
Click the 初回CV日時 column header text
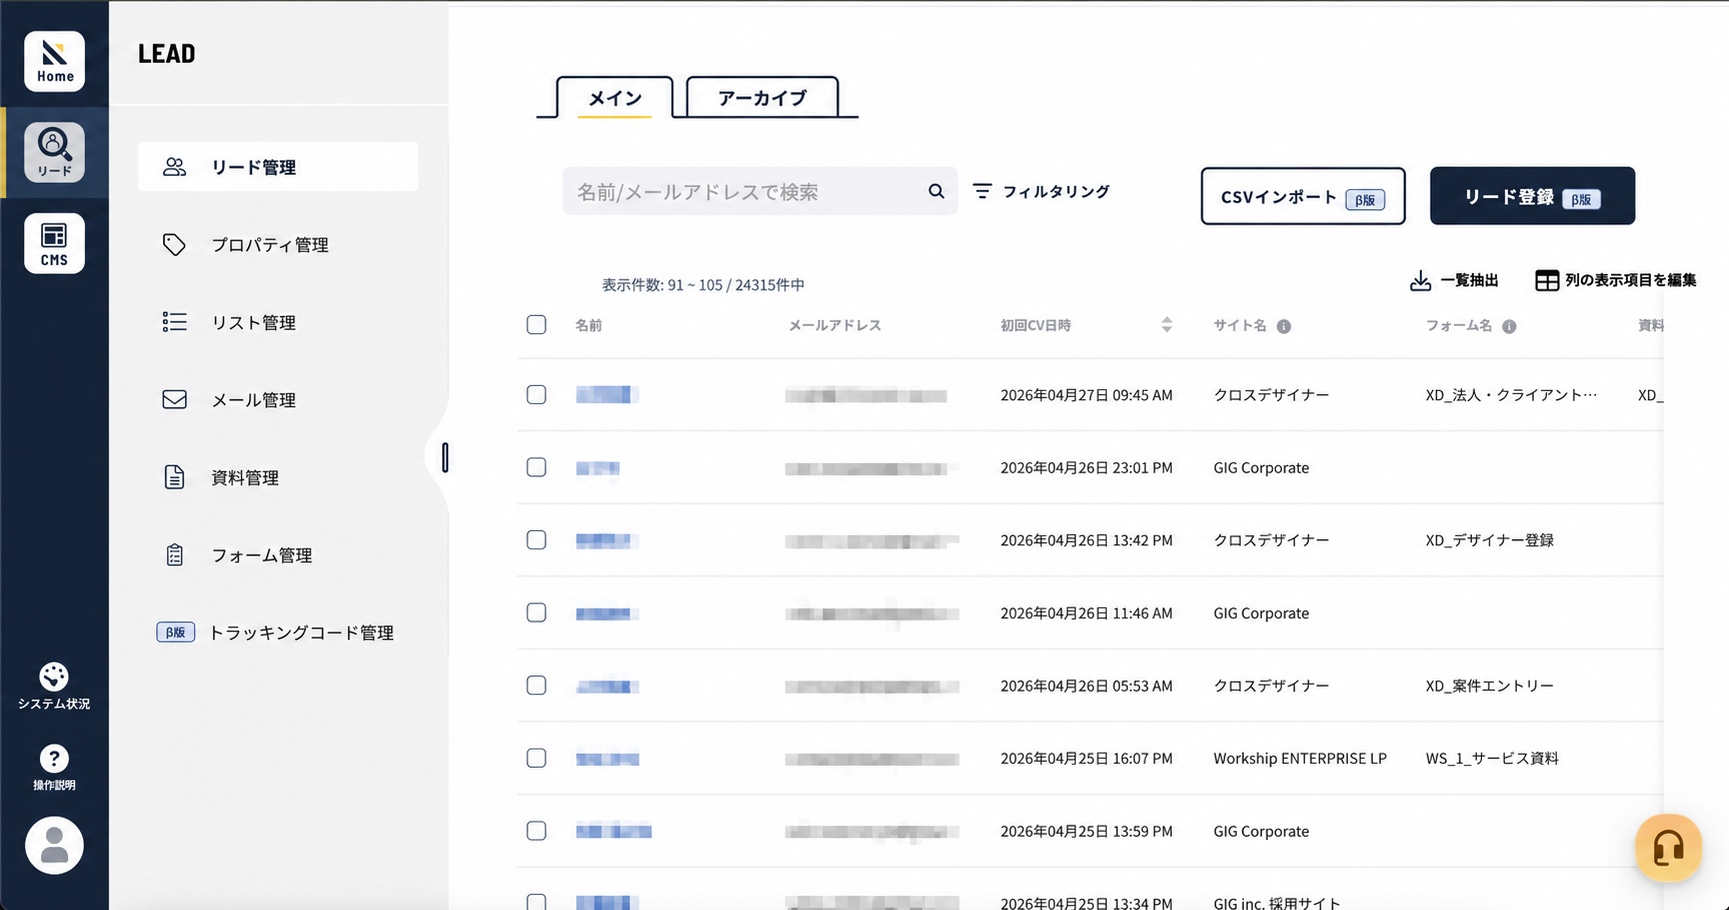(1036, 325)
